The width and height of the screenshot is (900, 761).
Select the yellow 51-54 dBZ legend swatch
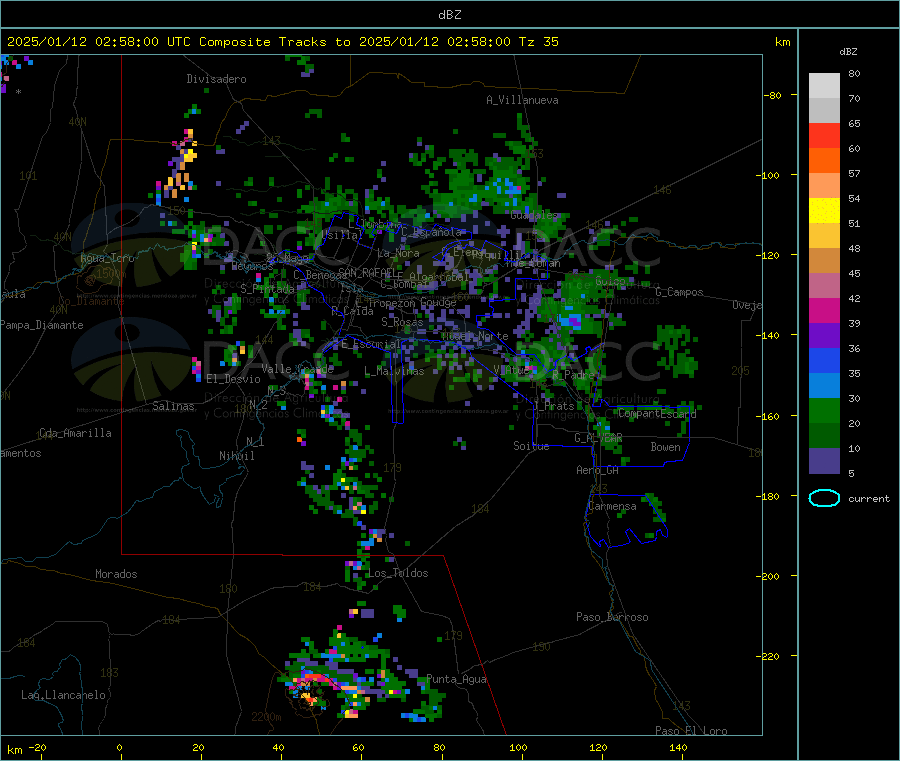824,211
